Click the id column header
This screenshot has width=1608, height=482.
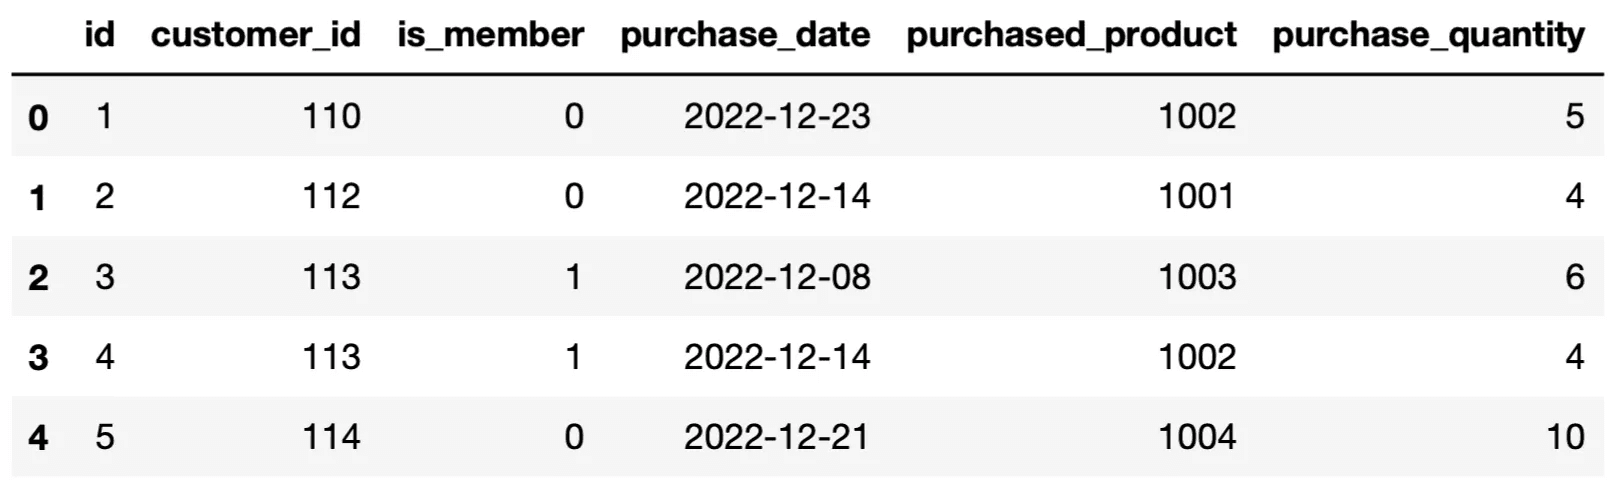tap(100, 35)
